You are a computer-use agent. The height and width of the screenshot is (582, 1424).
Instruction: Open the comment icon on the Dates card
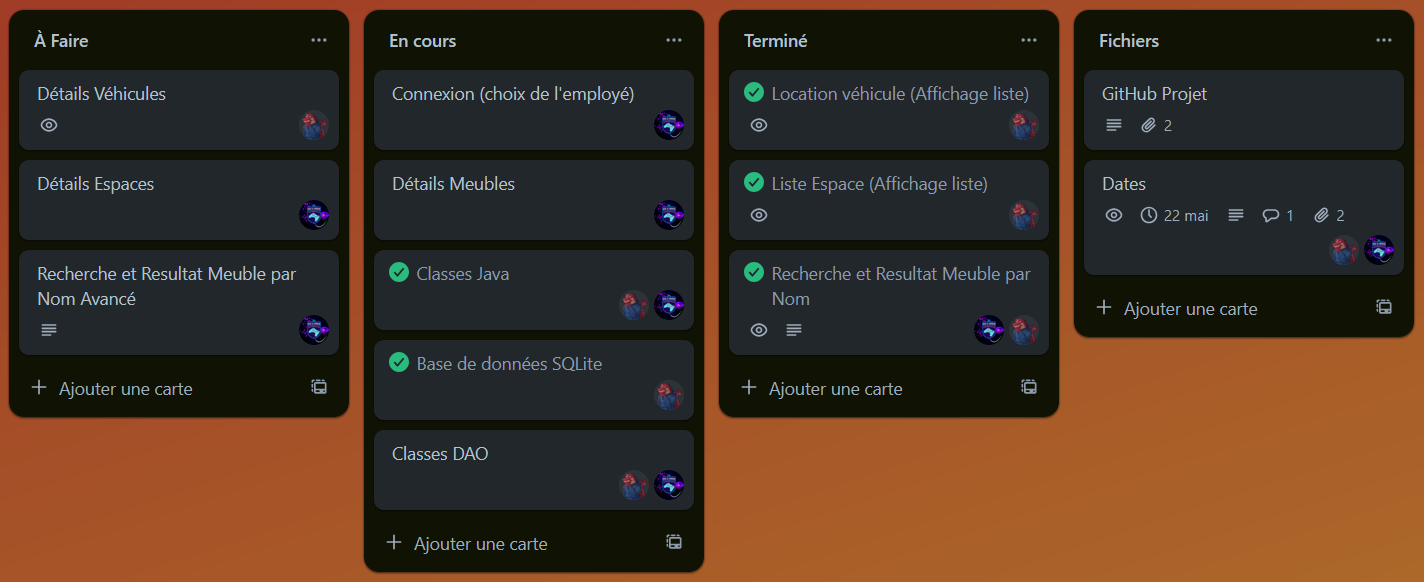(x=1272, y=214)
